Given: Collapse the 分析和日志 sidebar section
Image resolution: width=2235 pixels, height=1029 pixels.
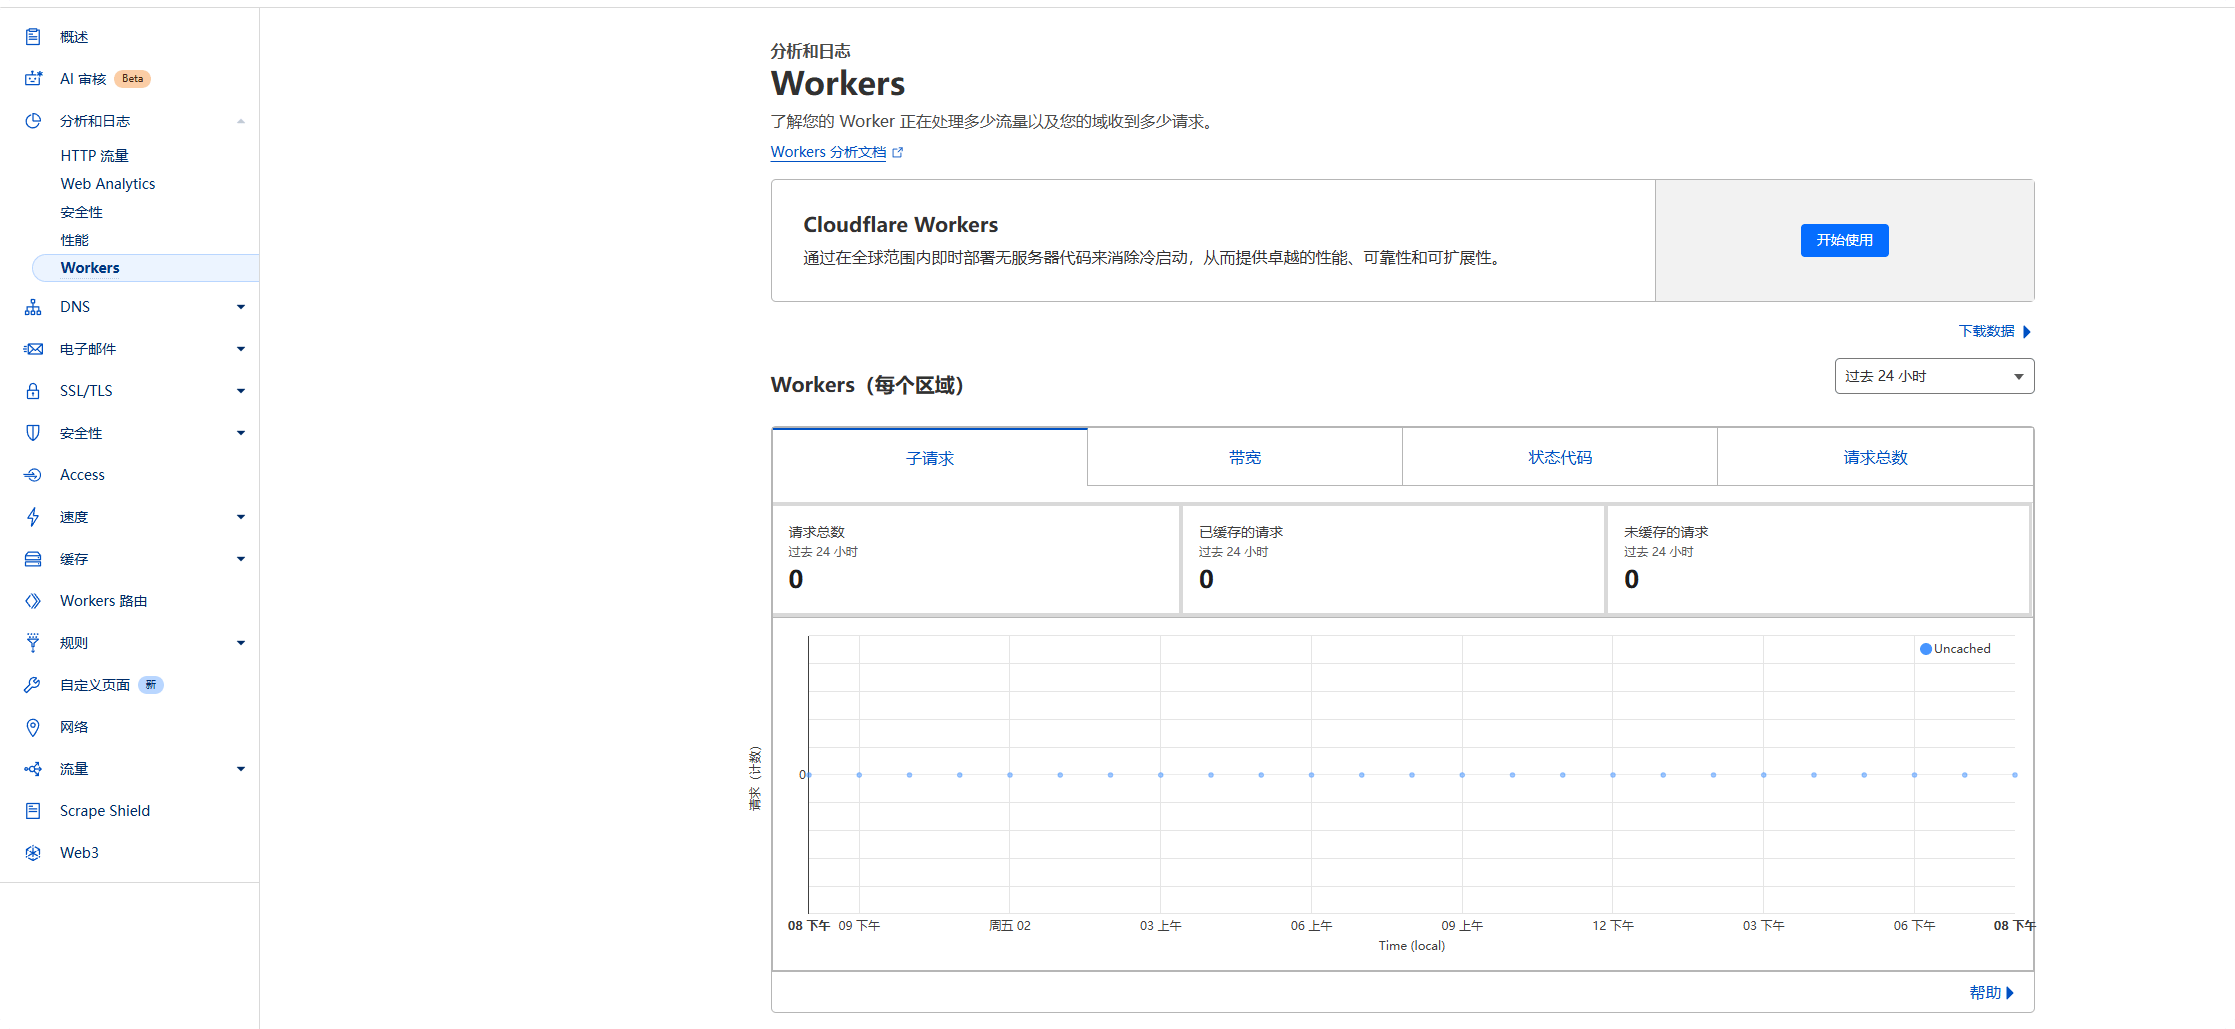Looking at the screenshot, I should pos(240,120).
